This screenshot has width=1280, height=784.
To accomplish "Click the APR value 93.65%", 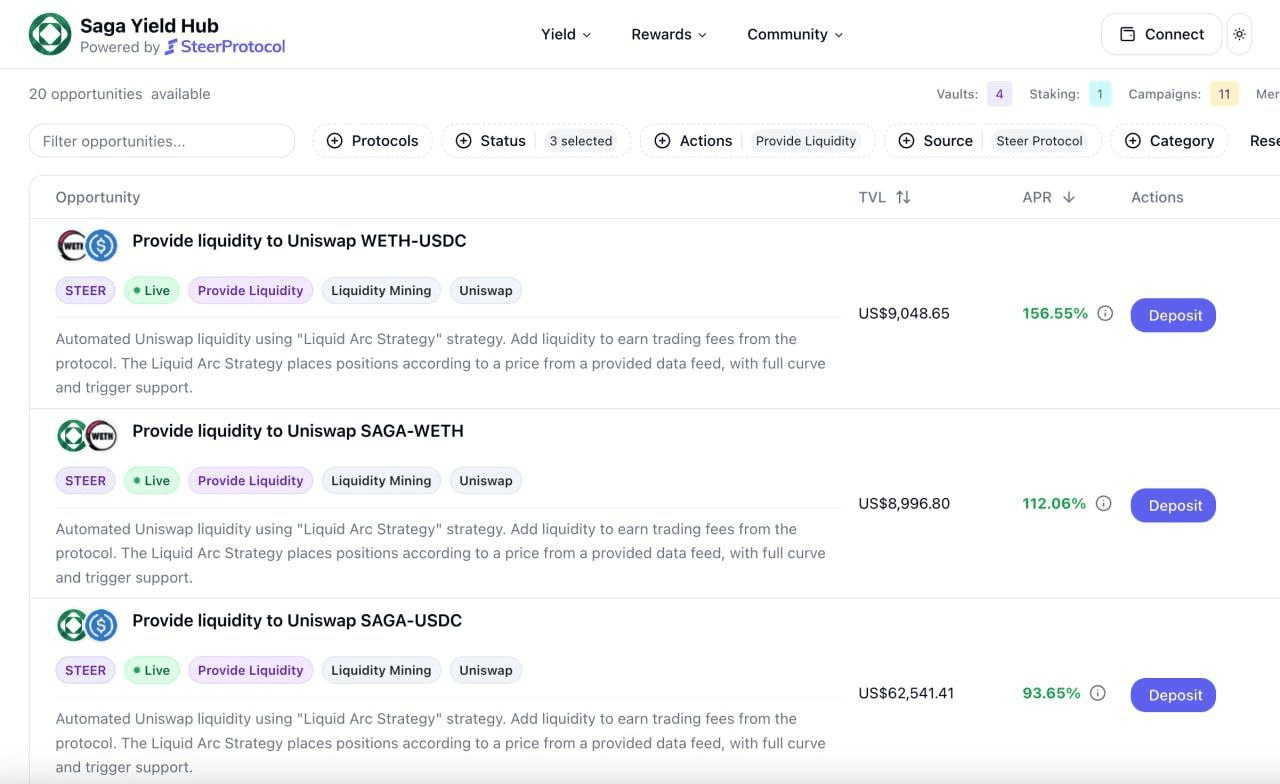I will (x=1051, y=693).
